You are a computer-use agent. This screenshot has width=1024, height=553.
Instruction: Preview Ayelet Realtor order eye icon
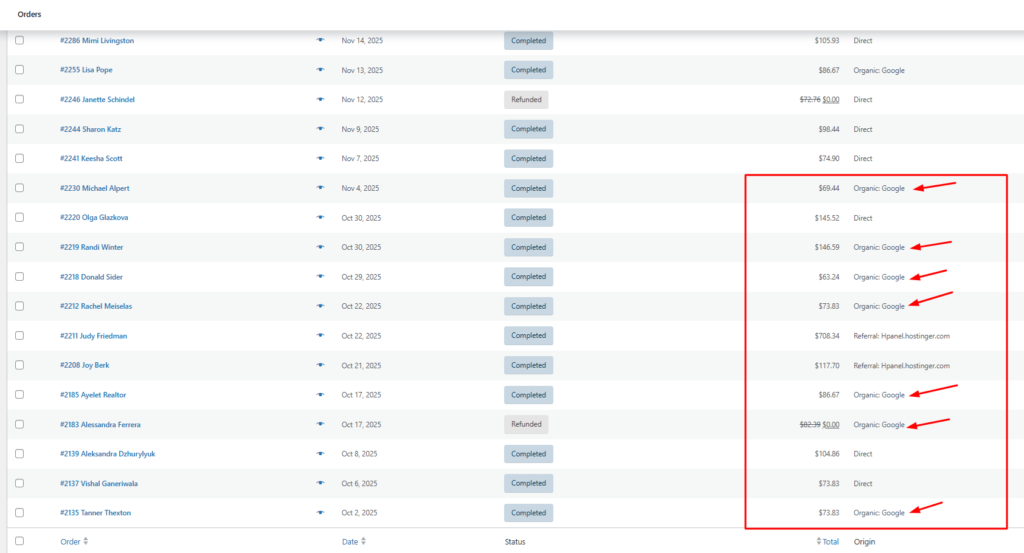point(320,394)
